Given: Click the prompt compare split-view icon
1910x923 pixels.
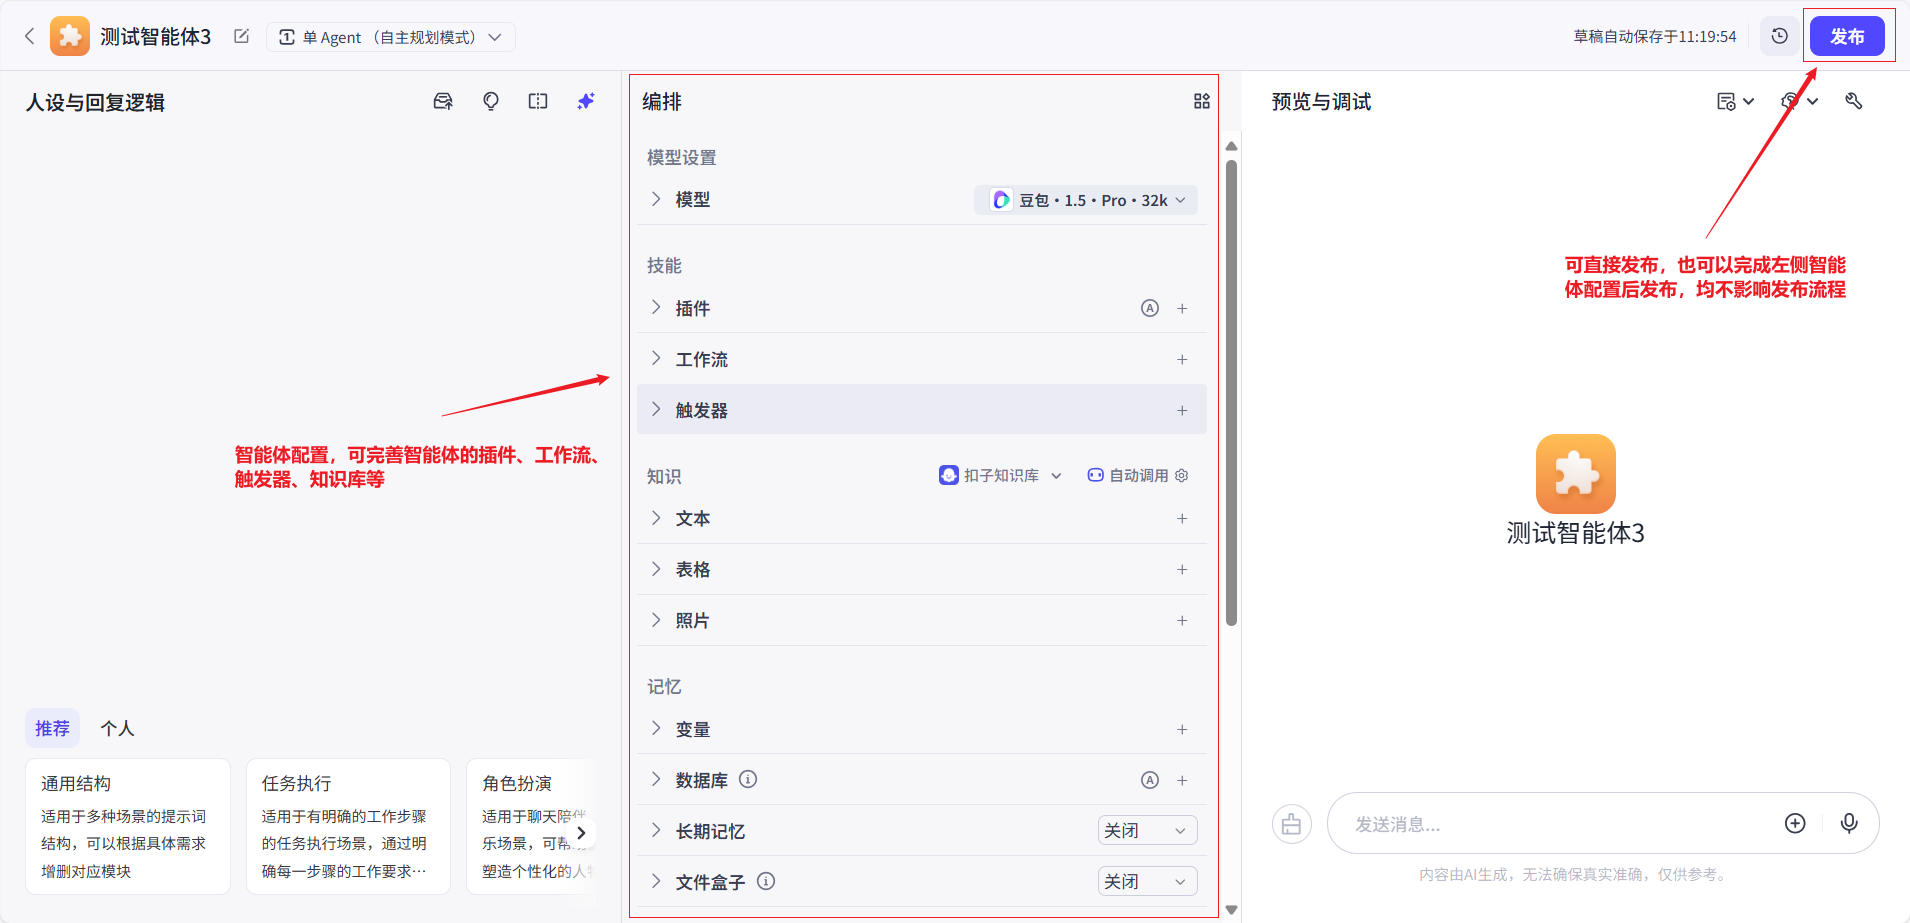Looking at the screenshot, I should pyautogui.click(x=538, y=101).
